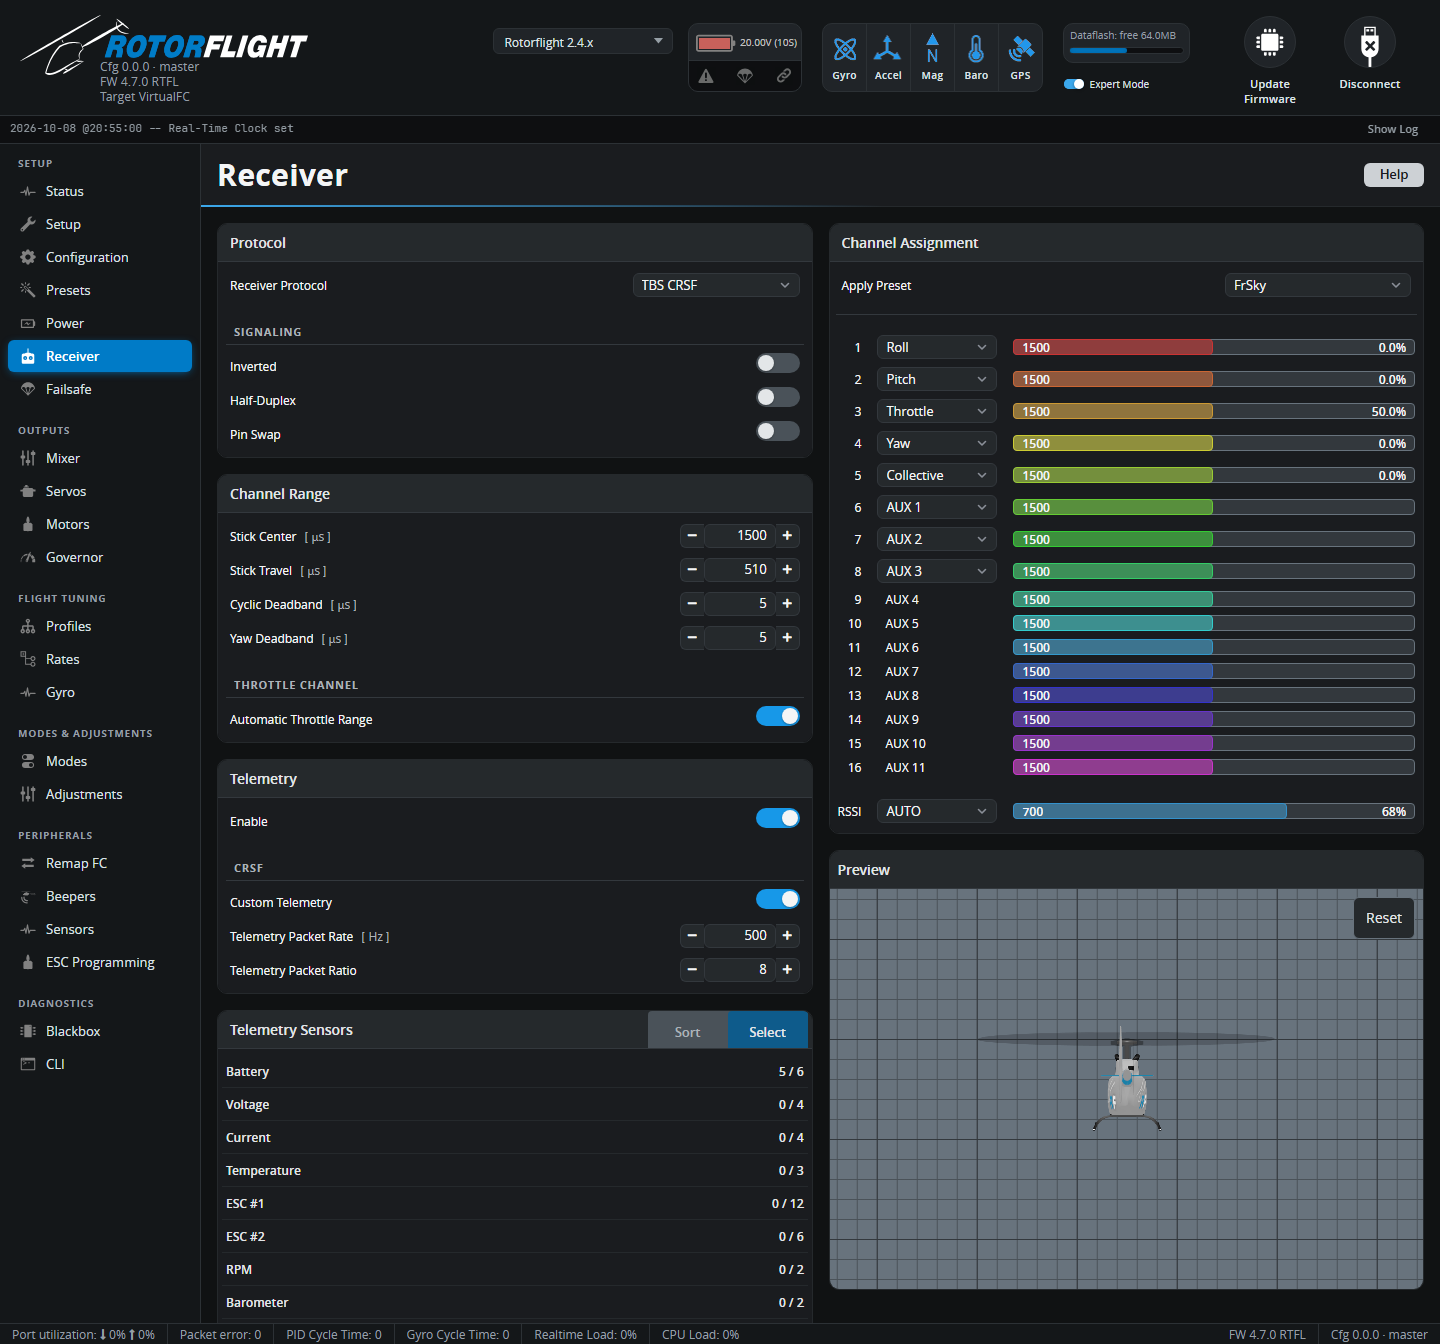Go to Failsafe in sidebar menu
Viewport: 1440px width, 1344px height.
coord(100,389)
